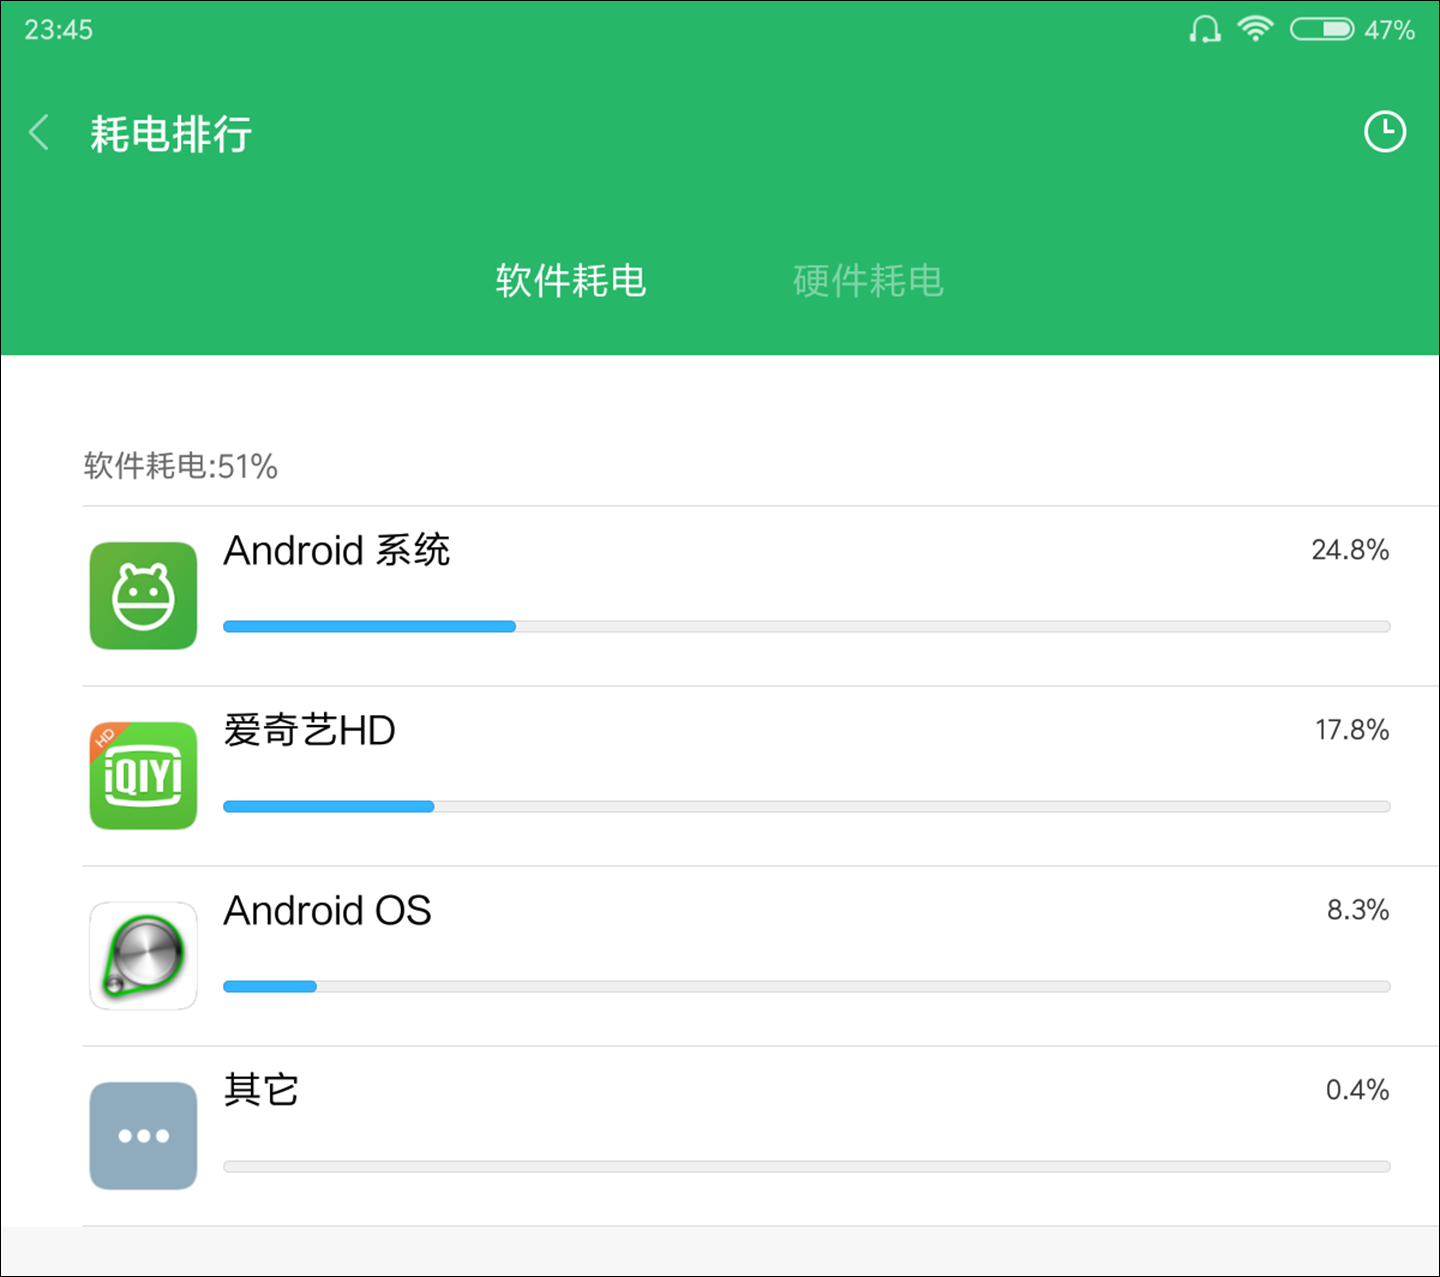Click the 24.8% percentage label
The image size is (1440, 1277).
tap(1351, 549)
